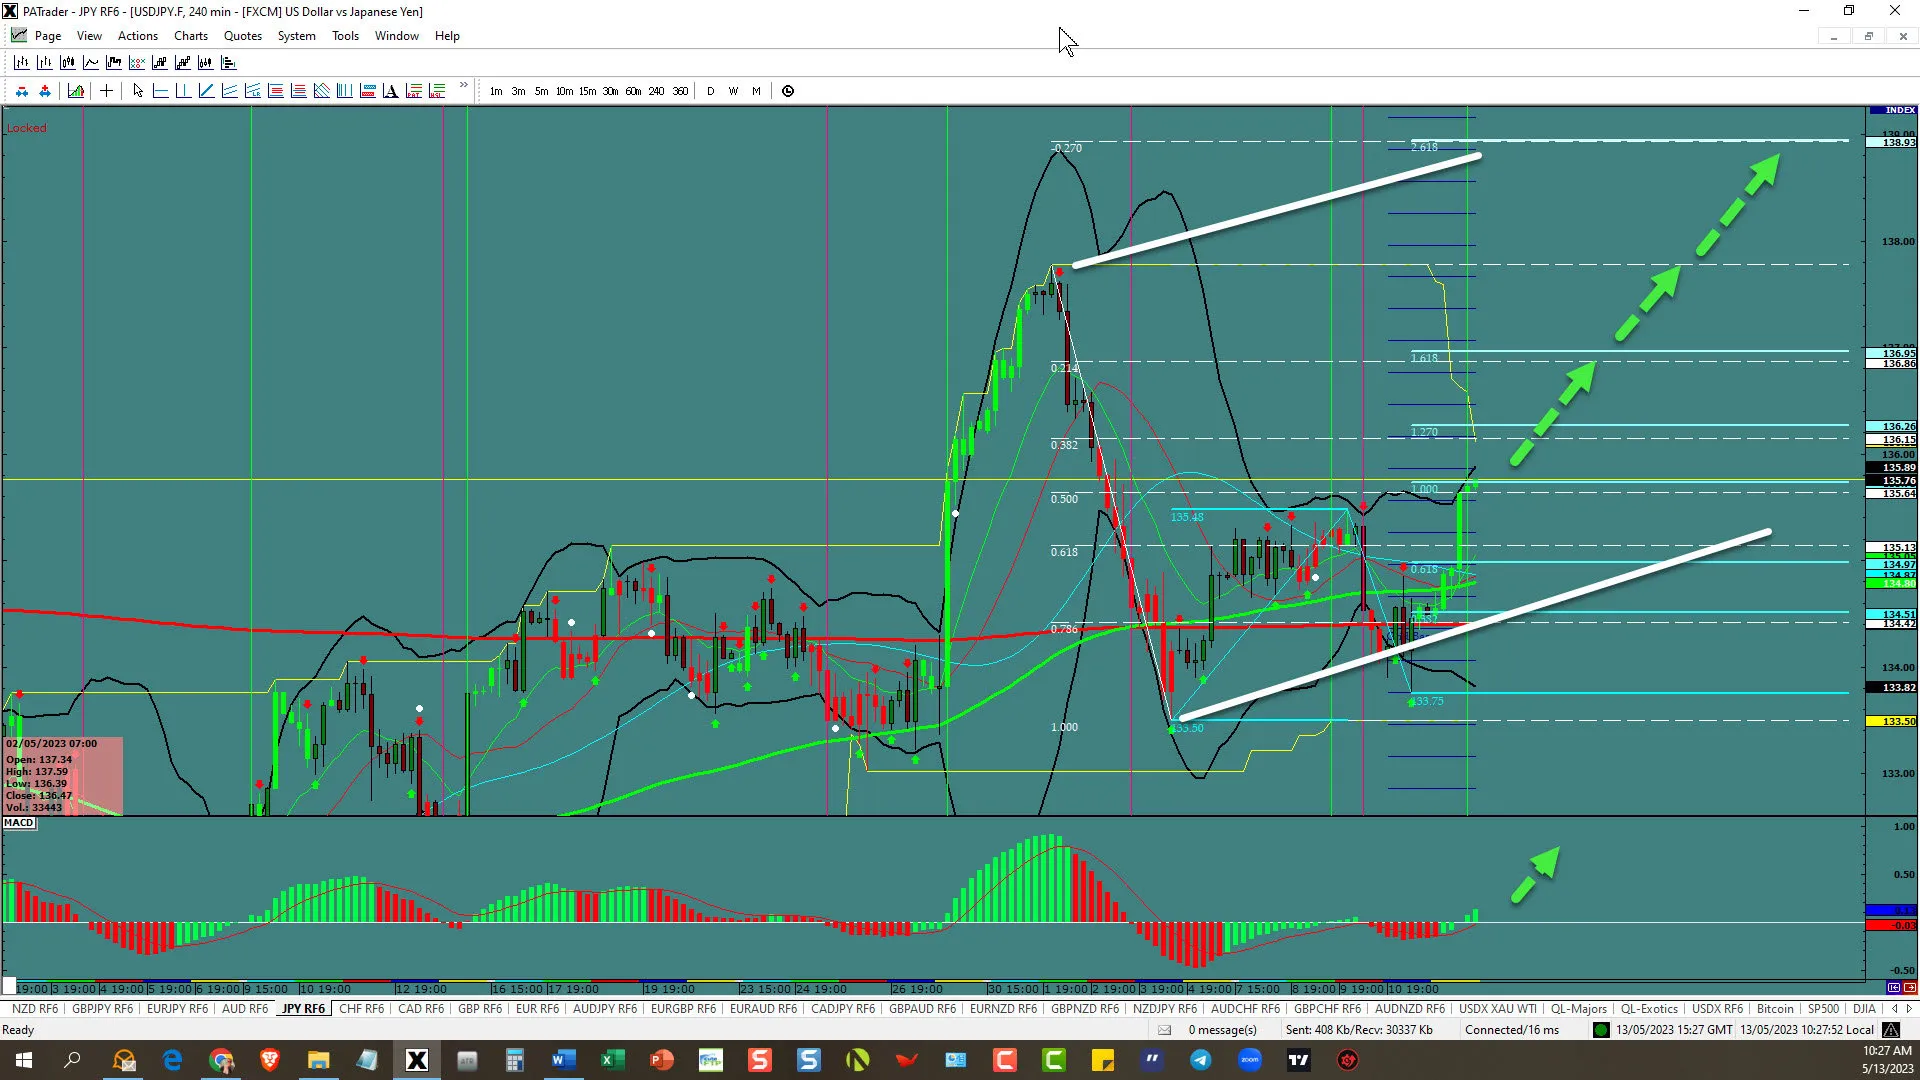Open Telegram from the Windows taskbar
1920x1080 pixels.
(x=1200, y=1060)
